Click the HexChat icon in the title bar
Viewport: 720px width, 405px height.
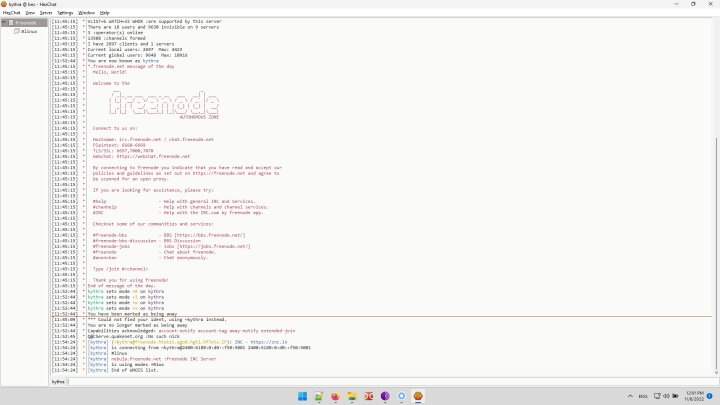pyautogui.click(x=4, y=4)
